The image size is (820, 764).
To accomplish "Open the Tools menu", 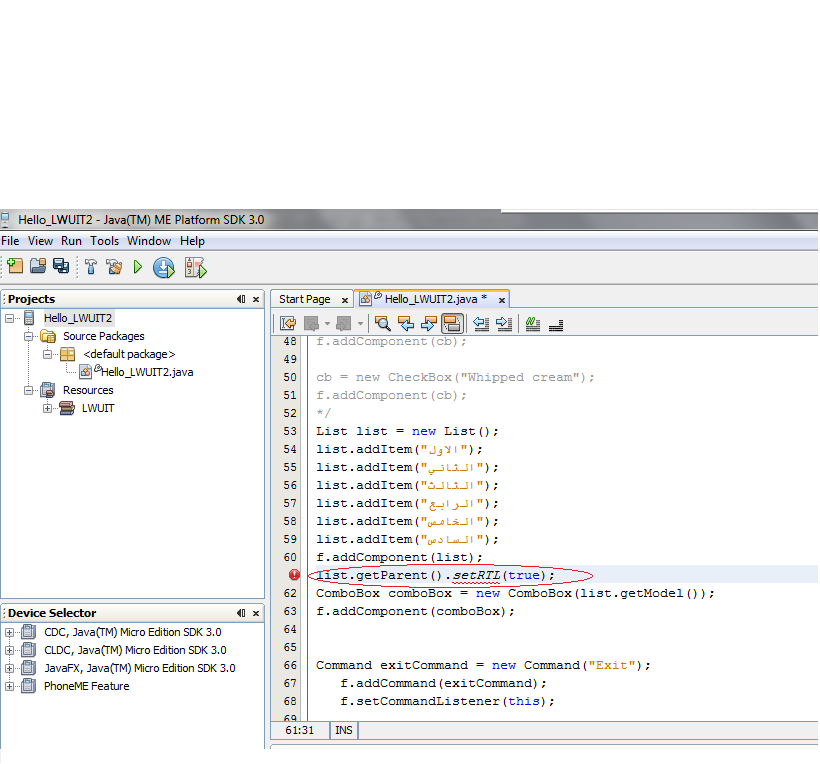I will click(105, 241).
